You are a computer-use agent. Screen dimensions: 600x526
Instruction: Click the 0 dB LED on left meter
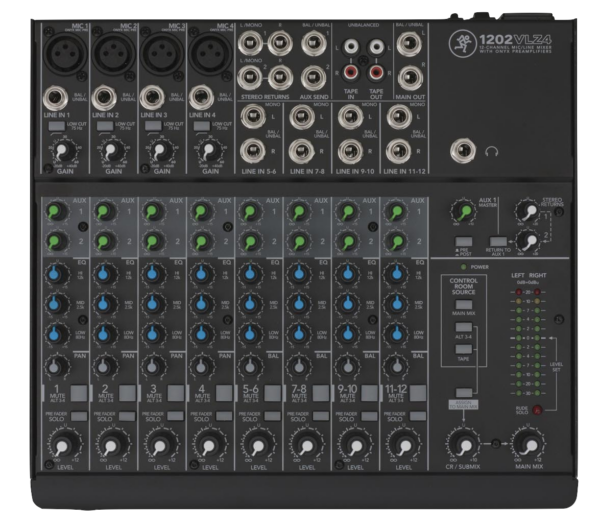coord(518,338)
